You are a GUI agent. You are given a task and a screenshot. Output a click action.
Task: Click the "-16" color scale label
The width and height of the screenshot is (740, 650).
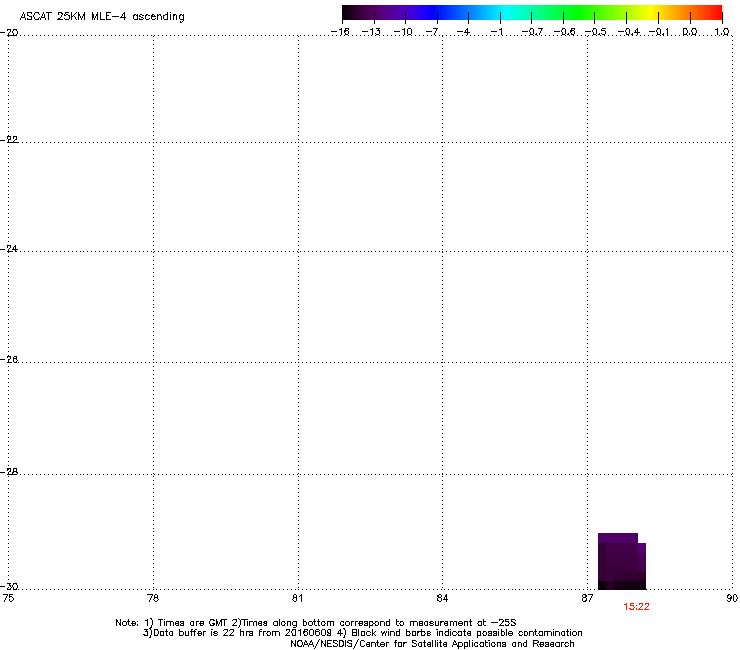click(x=340, y=32)
